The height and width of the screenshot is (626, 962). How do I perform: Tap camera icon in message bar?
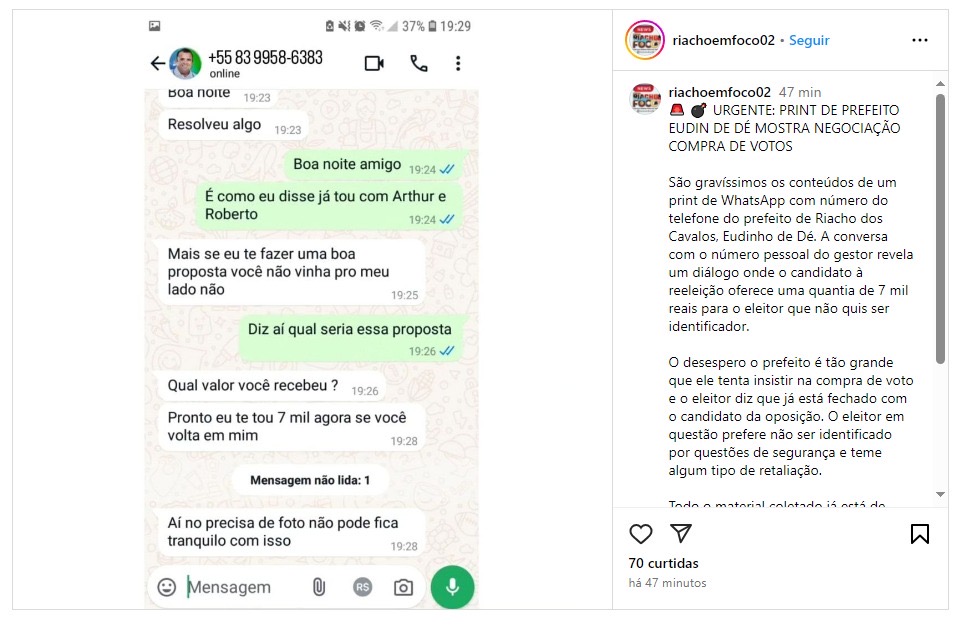(x=403, y=587)
